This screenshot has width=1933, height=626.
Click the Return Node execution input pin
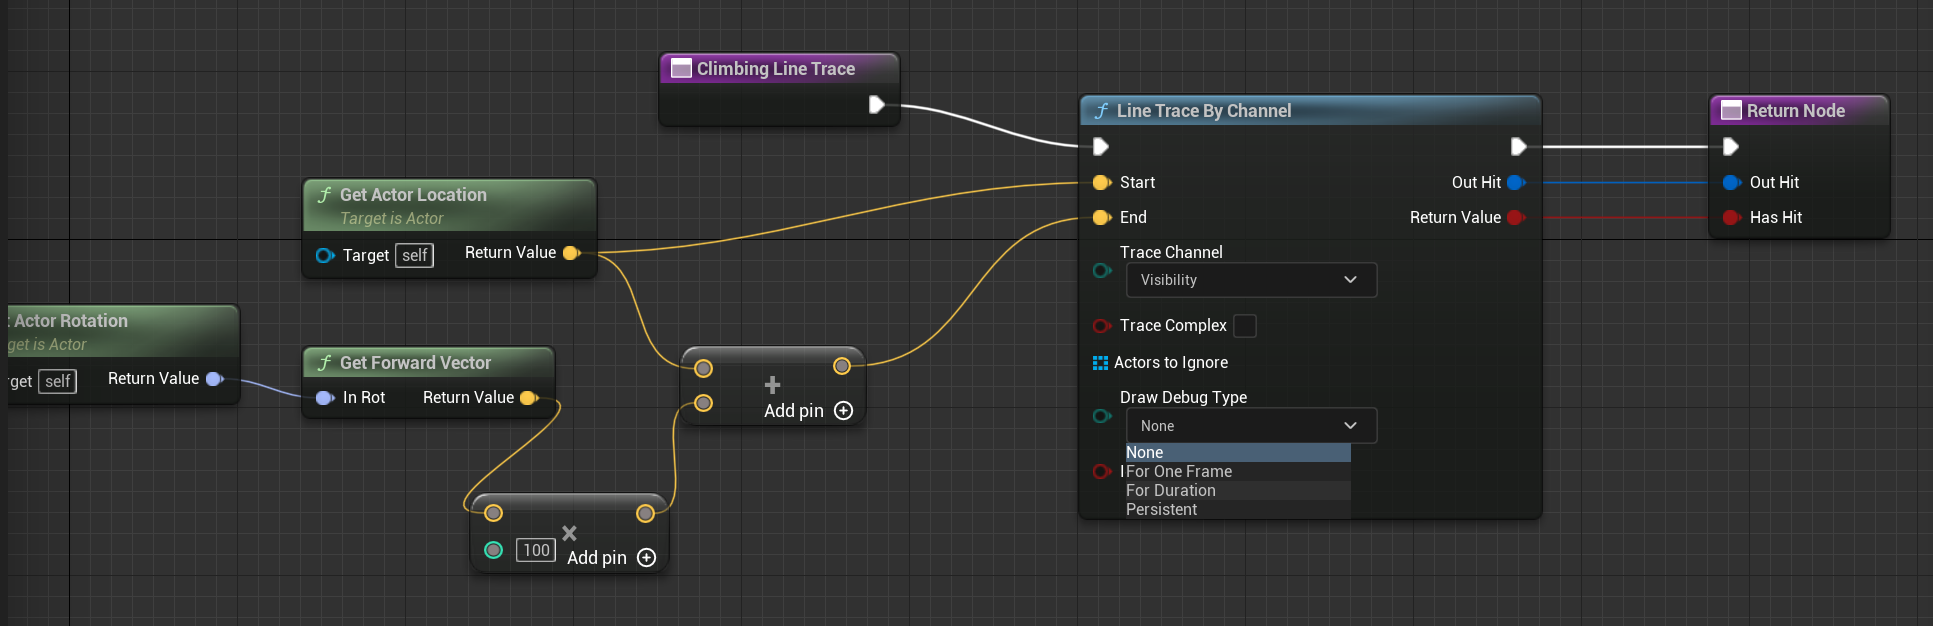(x=1731, y=147)
